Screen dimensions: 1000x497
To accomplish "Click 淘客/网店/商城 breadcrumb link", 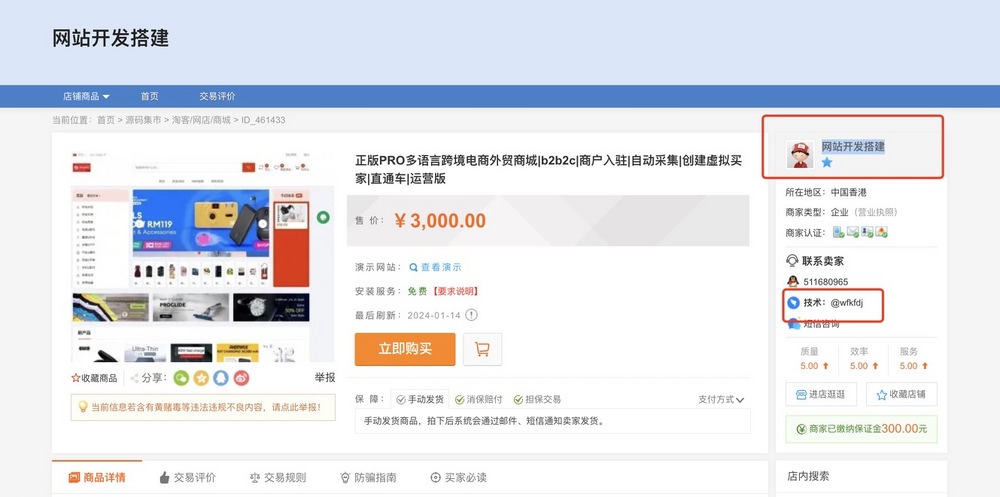I will [201, 120].
